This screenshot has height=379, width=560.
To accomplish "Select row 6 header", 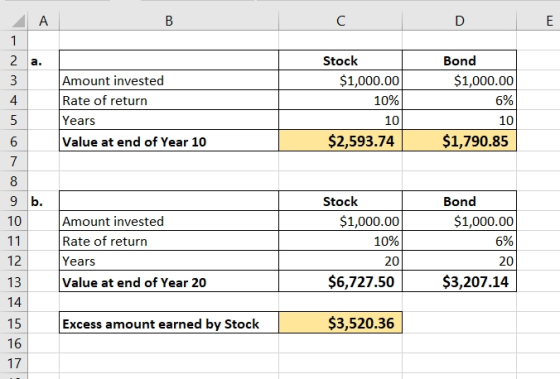I will [x=14, y=141].
